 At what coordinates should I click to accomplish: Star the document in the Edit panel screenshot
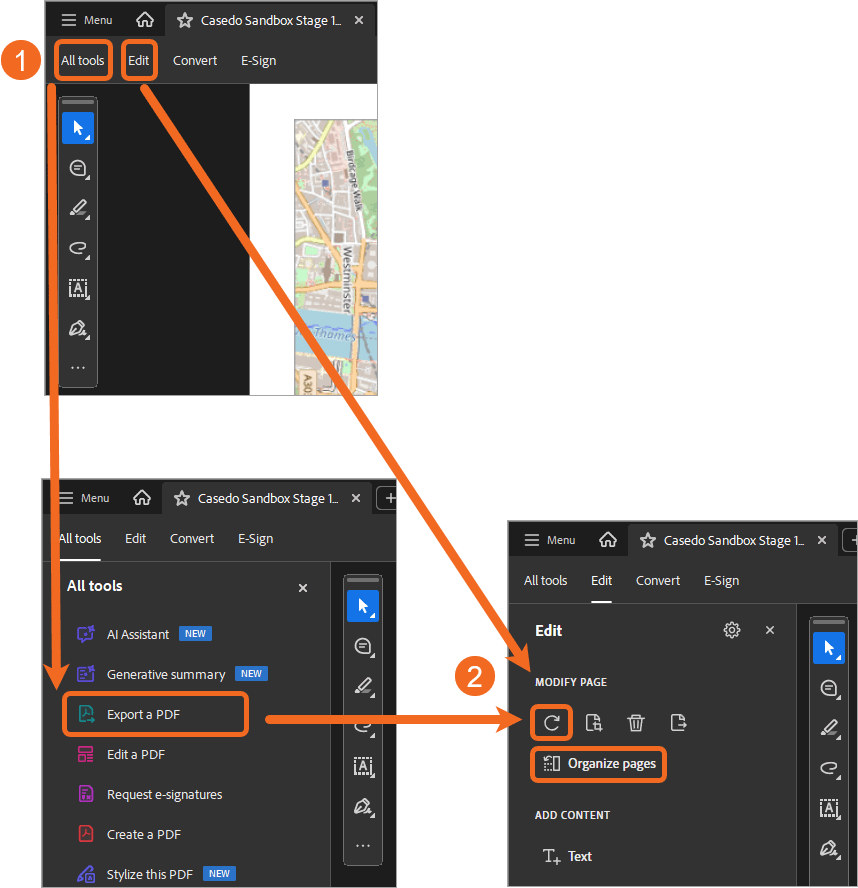coord(647,541)
